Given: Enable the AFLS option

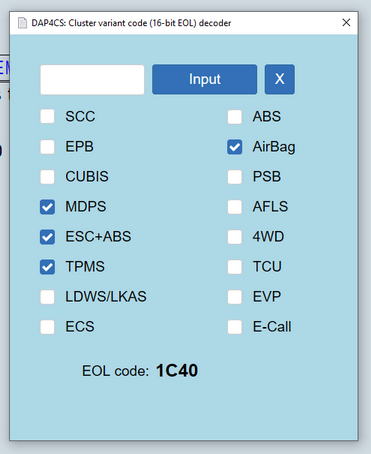Looking at the screenshot, I should (235, 207).
